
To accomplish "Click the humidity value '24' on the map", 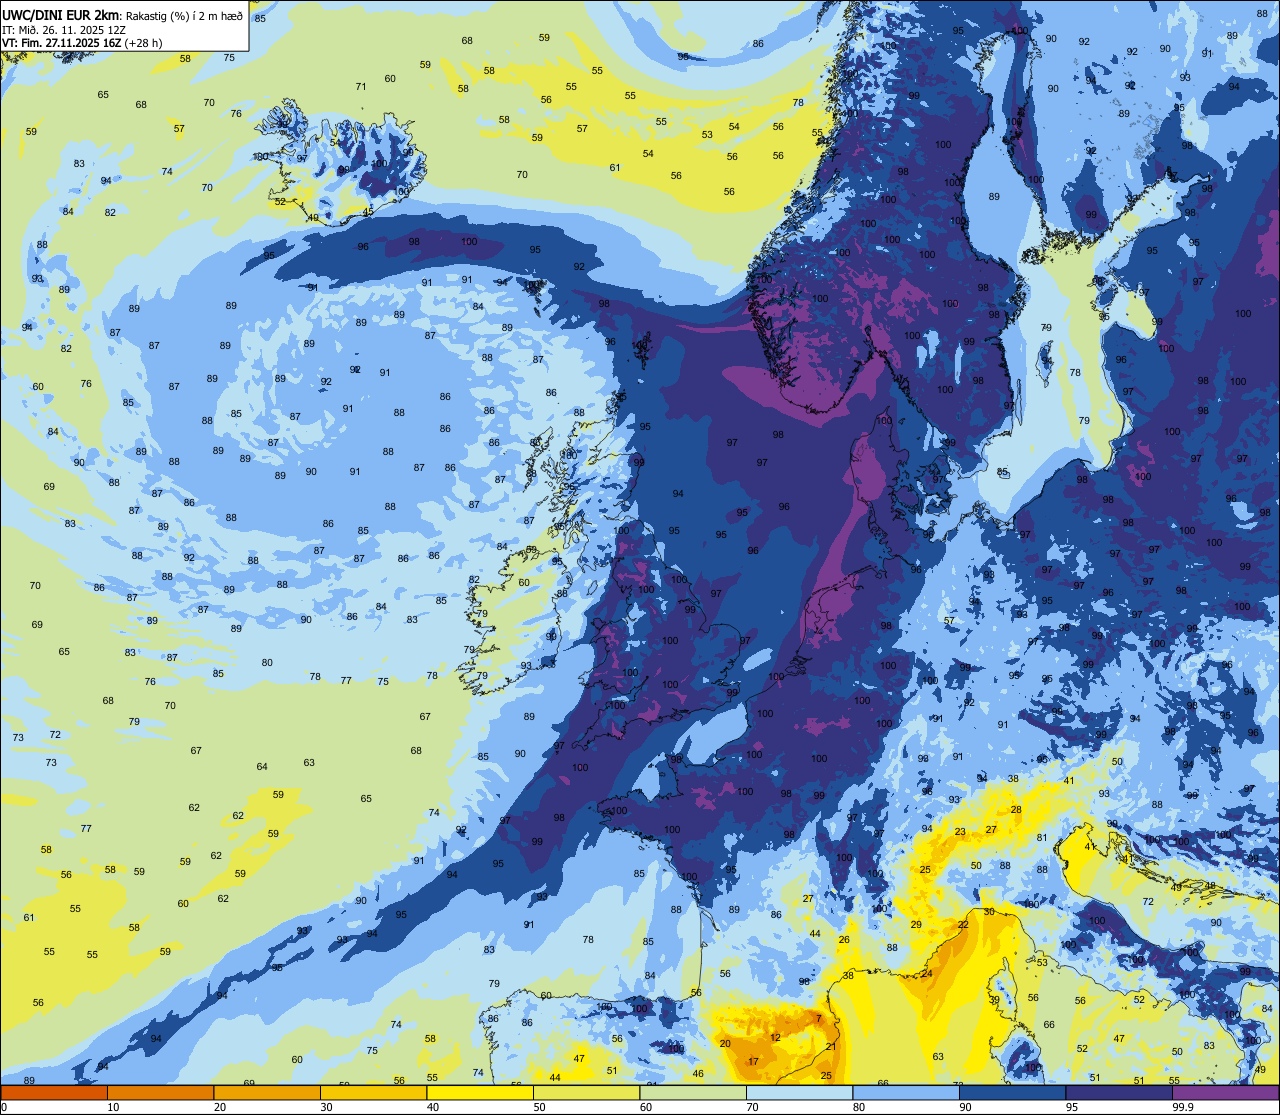I will coord(927,974).
